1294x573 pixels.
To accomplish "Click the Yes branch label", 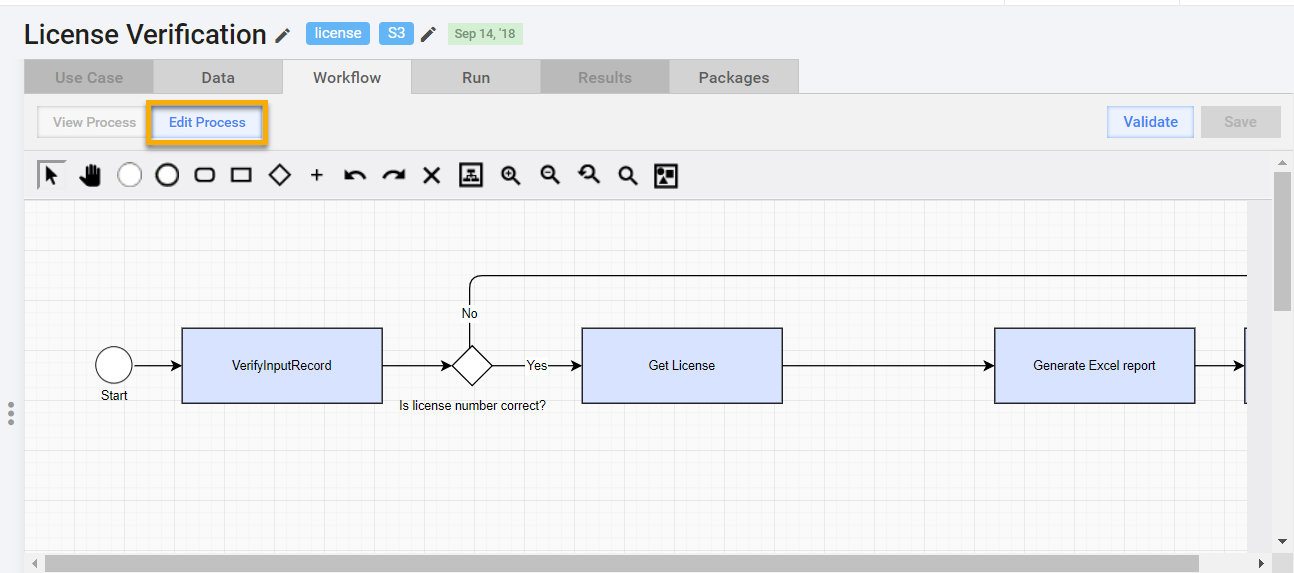I will point(537,365).
